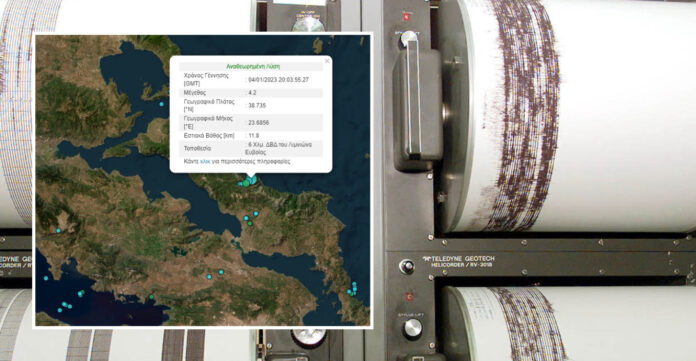Click the green marker south of epicenter inland
696x361 pixels.
click(x=250, y=223)
